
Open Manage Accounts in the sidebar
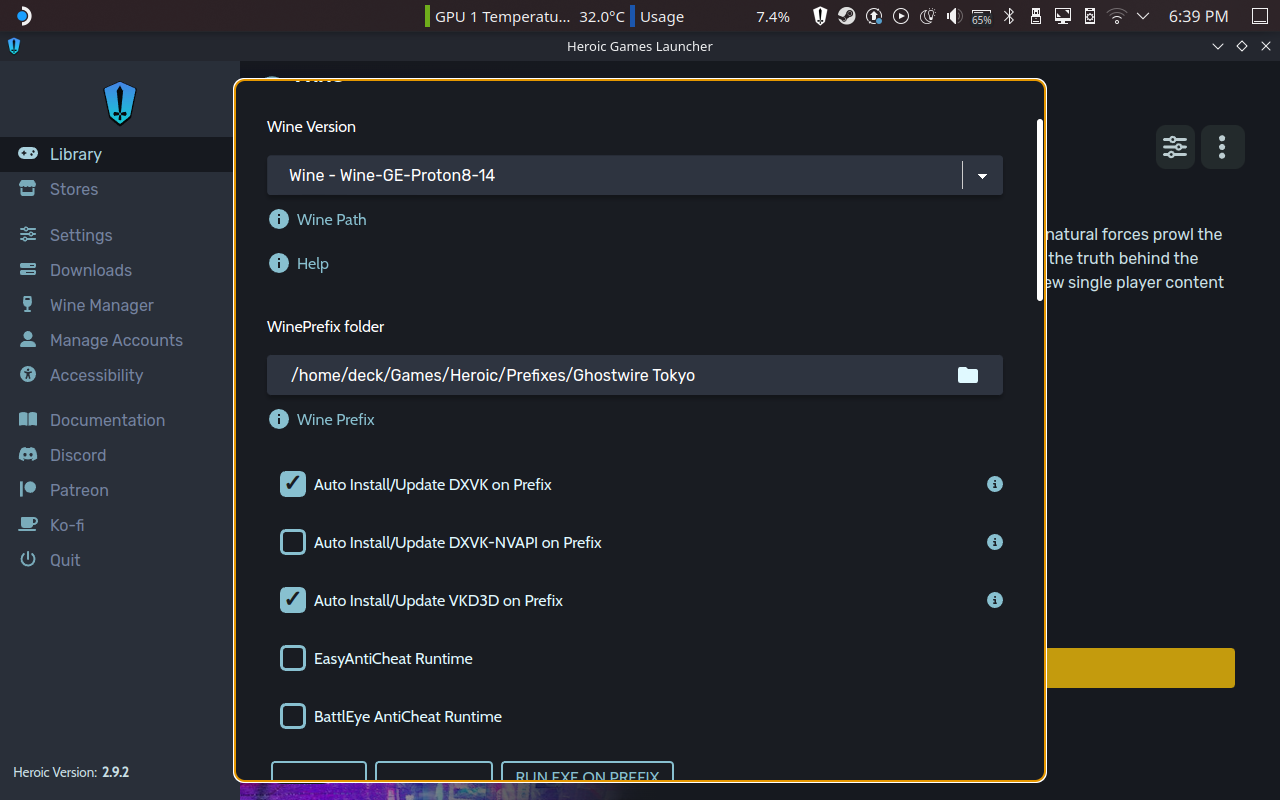click(x=116, y=340)
